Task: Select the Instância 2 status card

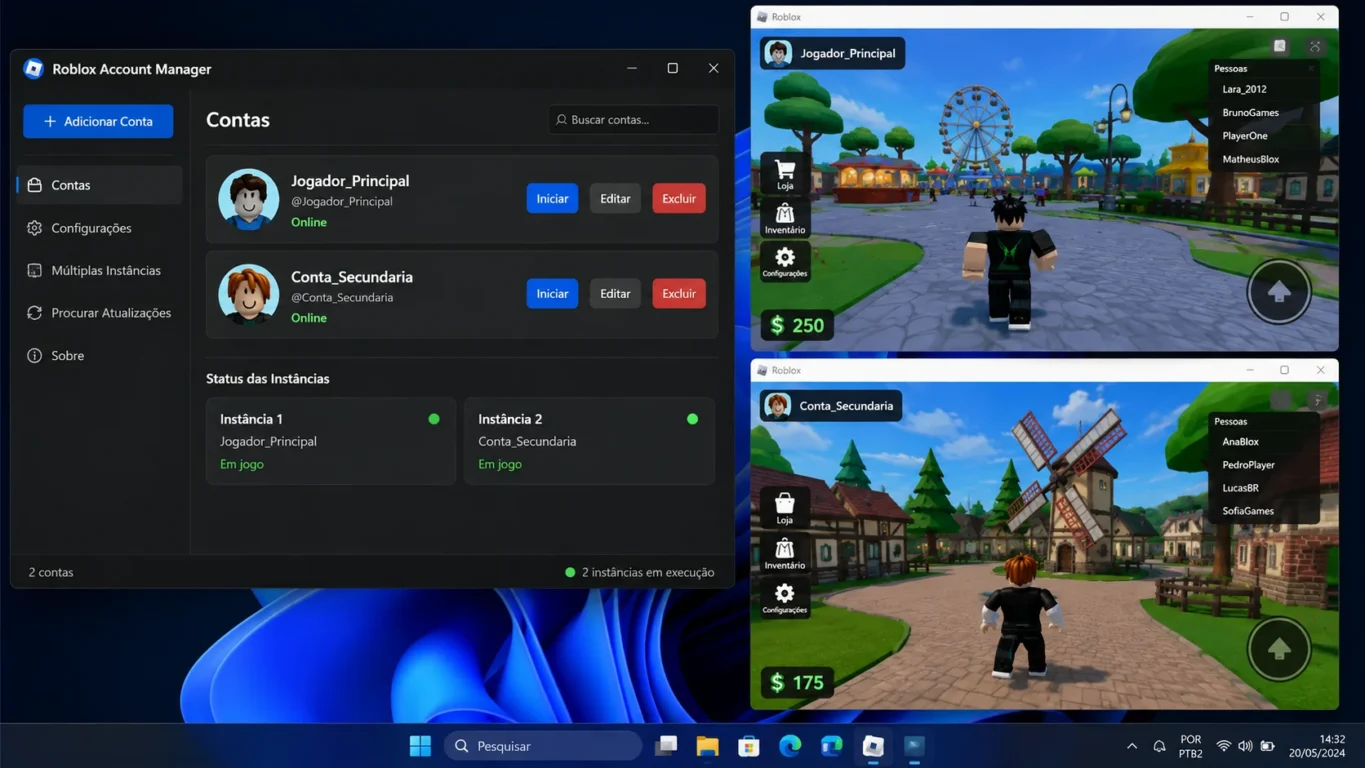Action: click(589, 441)
